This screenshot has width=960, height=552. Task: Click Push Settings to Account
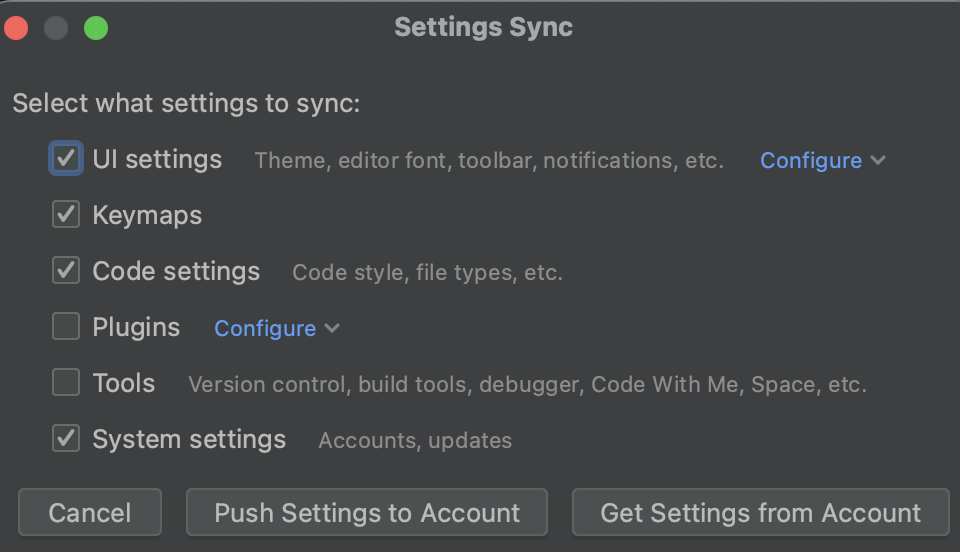(367, 513)
